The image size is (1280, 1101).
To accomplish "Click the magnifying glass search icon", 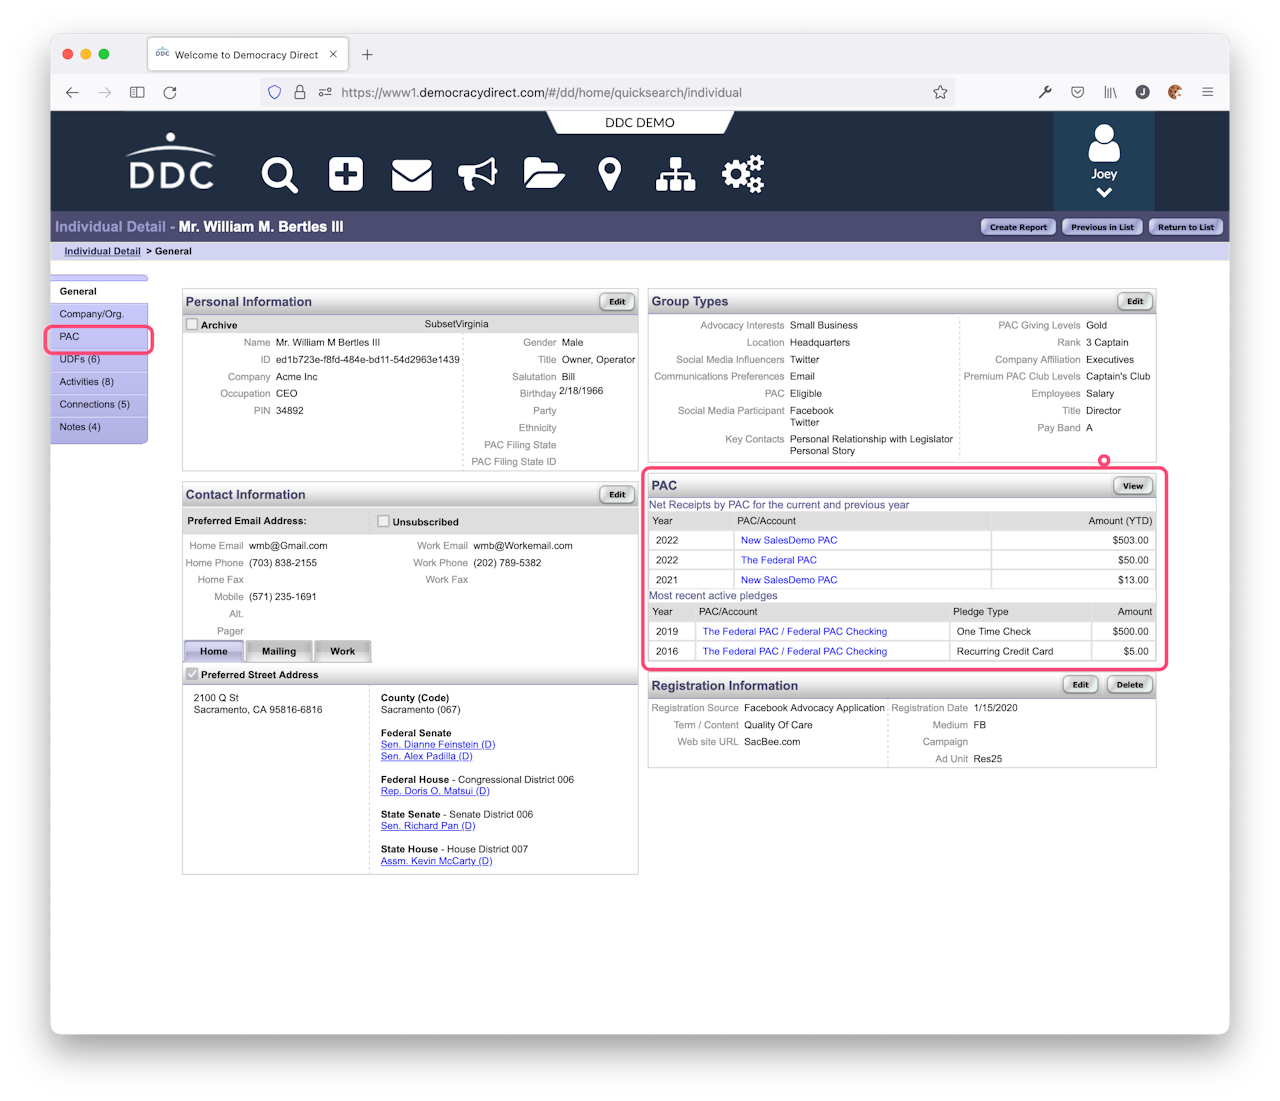I will tap(279, 175).
